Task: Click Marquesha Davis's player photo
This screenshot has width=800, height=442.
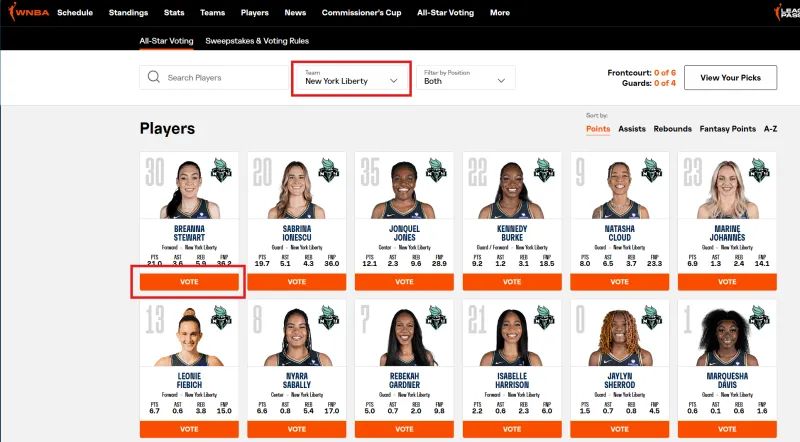Action: (728, 337)
